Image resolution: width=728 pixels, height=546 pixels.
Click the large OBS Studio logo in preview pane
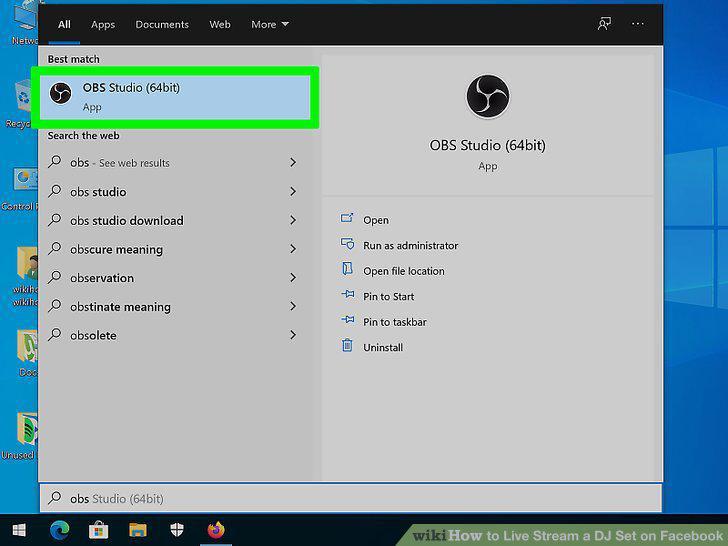click(488, 97)
